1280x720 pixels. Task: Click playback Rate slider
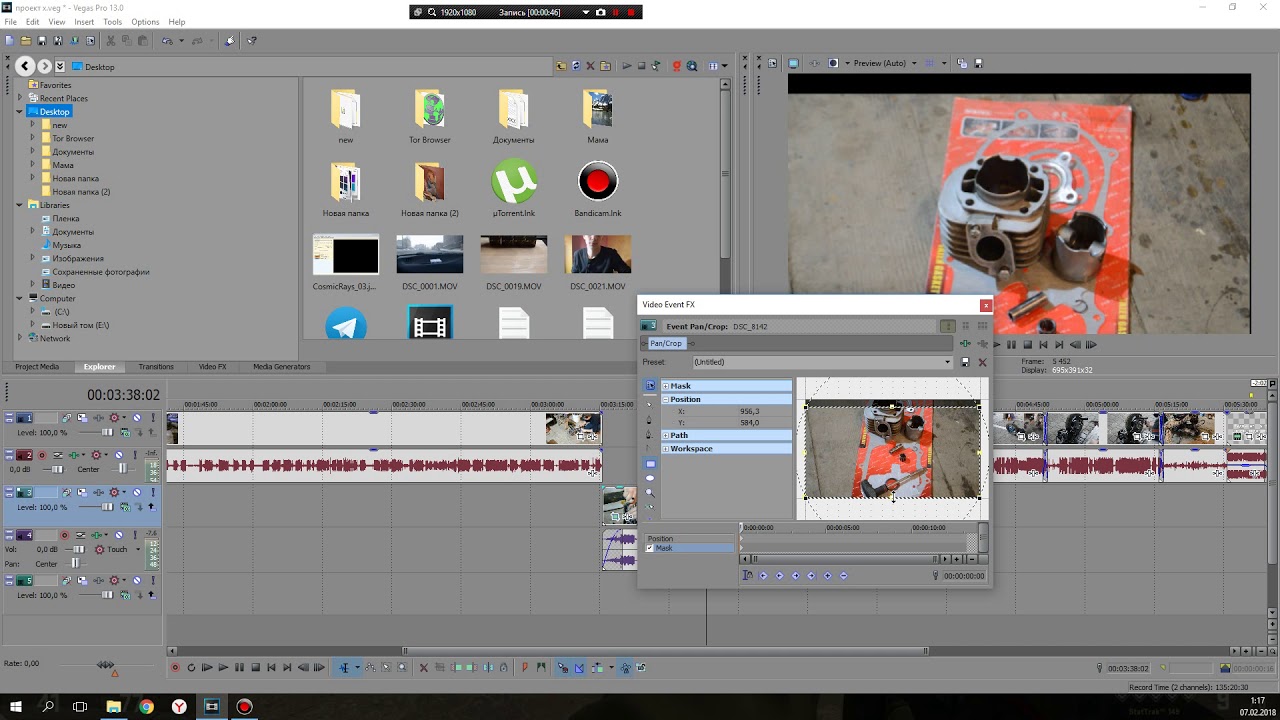pyautogui.click(x=105, y=665)
